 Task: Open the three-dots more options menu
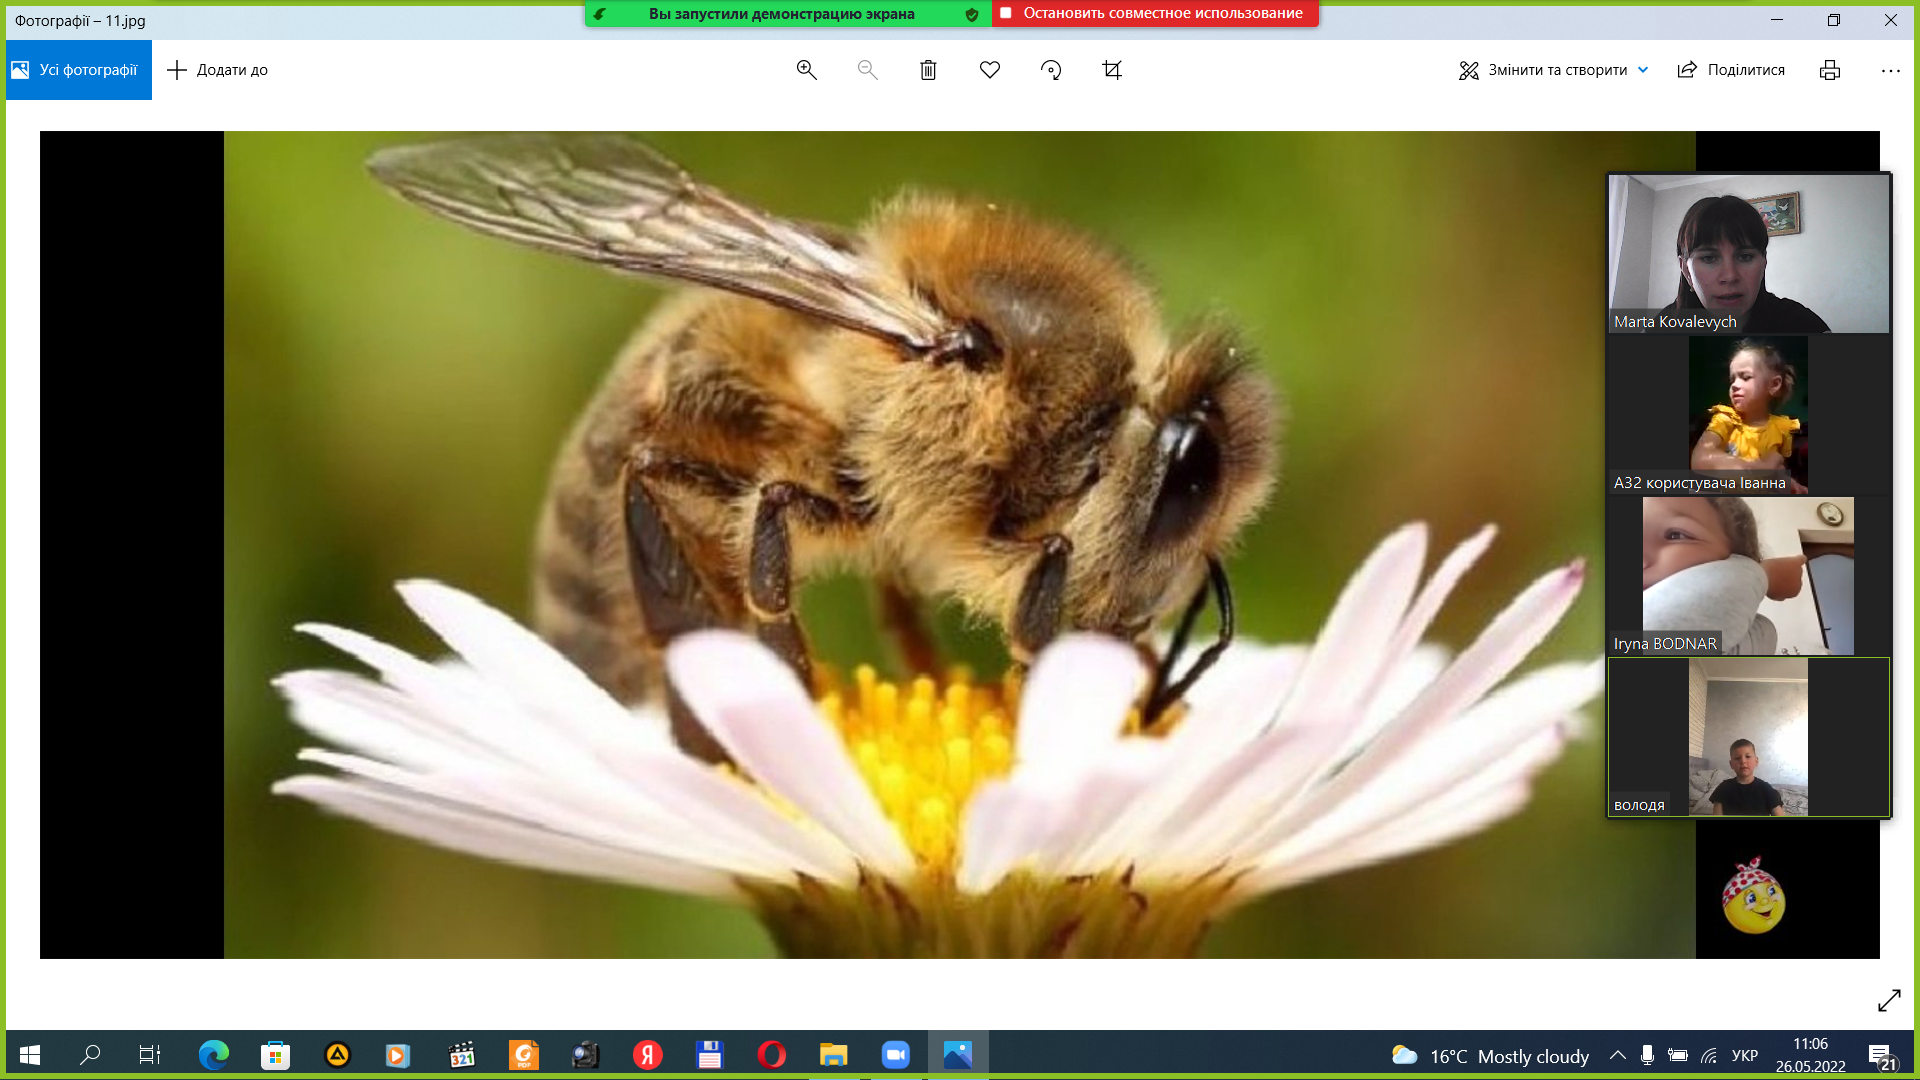1890,71
